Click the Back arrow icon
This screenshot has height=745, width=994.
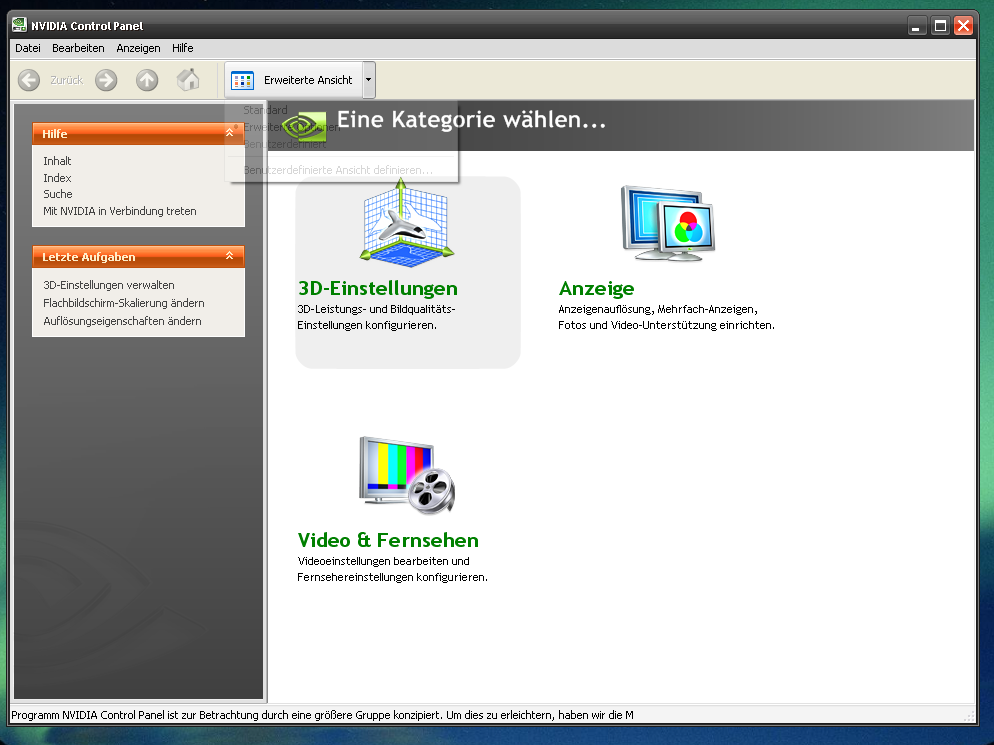(29, 81)
